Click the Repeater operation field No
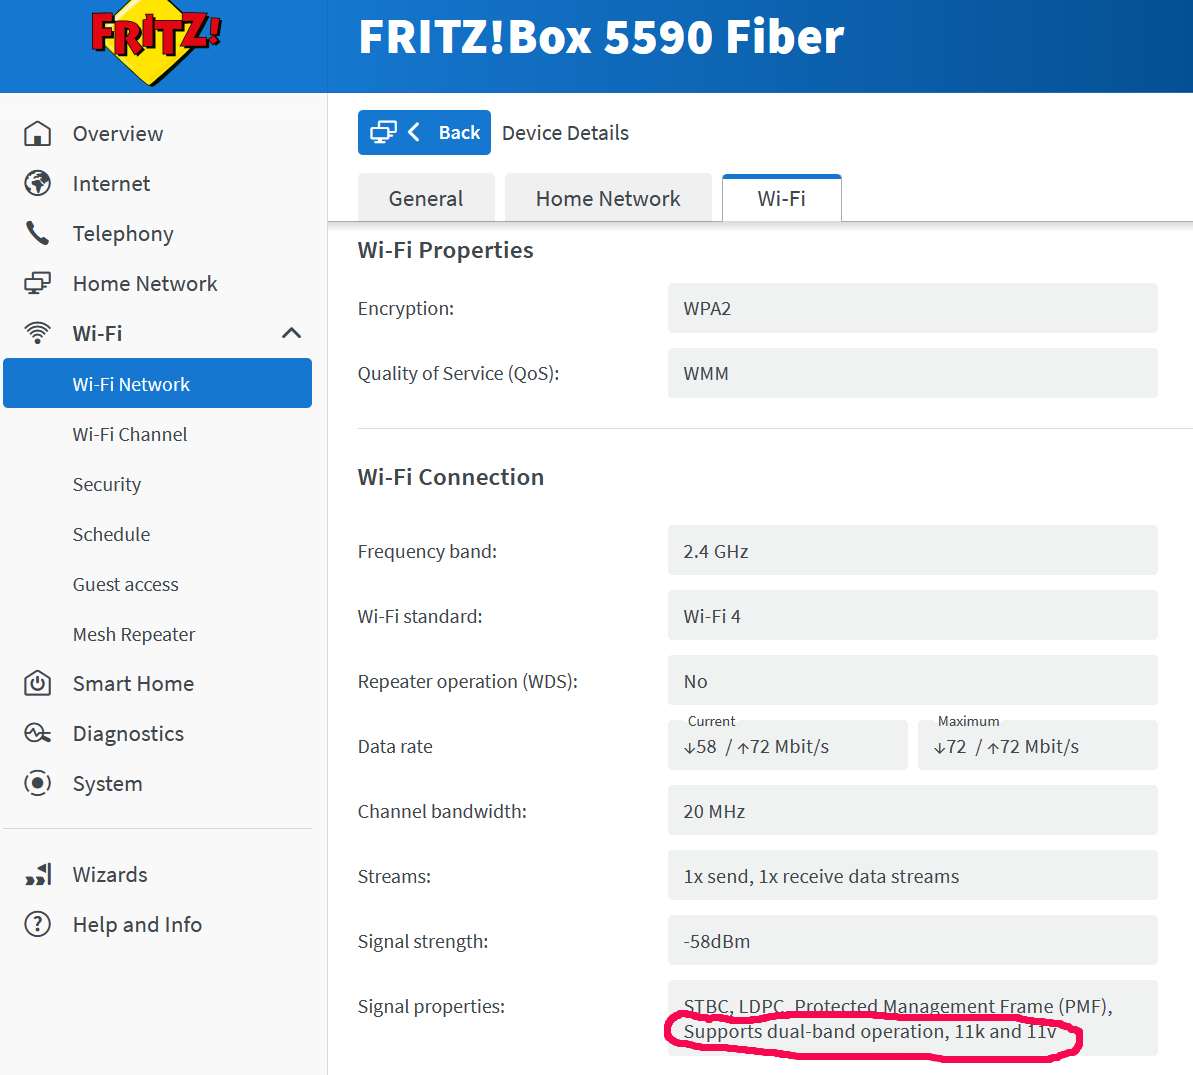Image resolution: width=1193 pixels, height=1075 pixels. (913, 680)
